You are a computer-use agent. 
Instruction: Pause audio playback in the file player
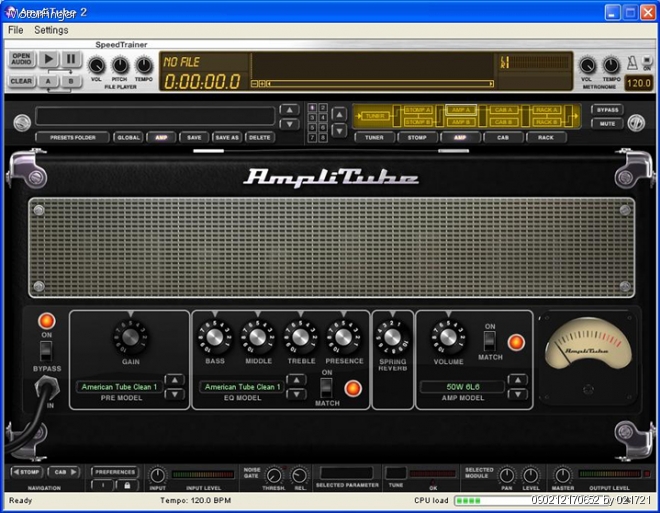[71, 60]
